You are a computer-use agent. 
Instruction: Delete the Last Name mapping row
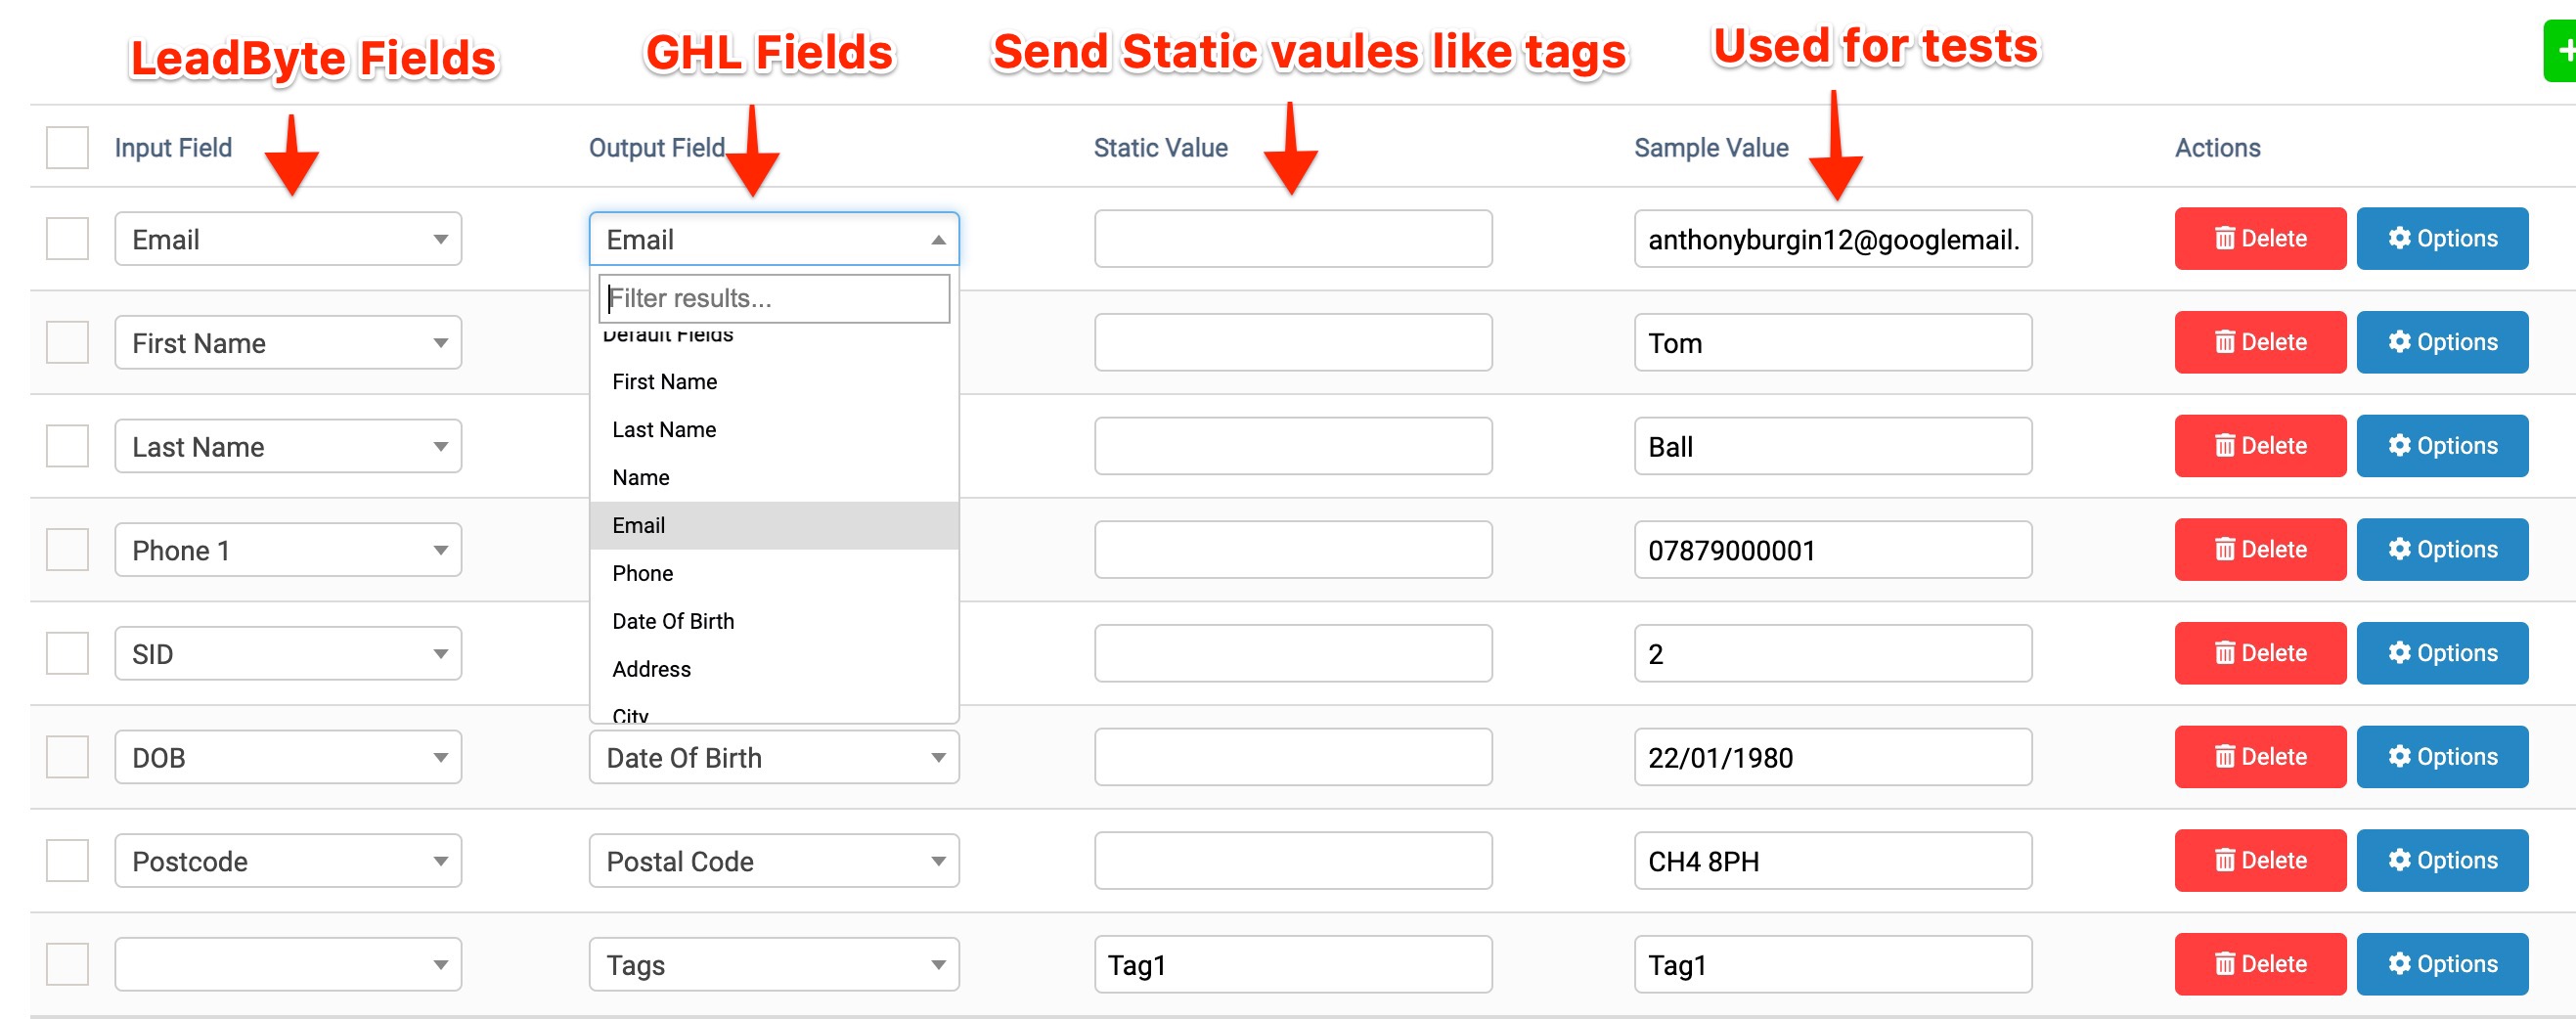(2260, 446)
